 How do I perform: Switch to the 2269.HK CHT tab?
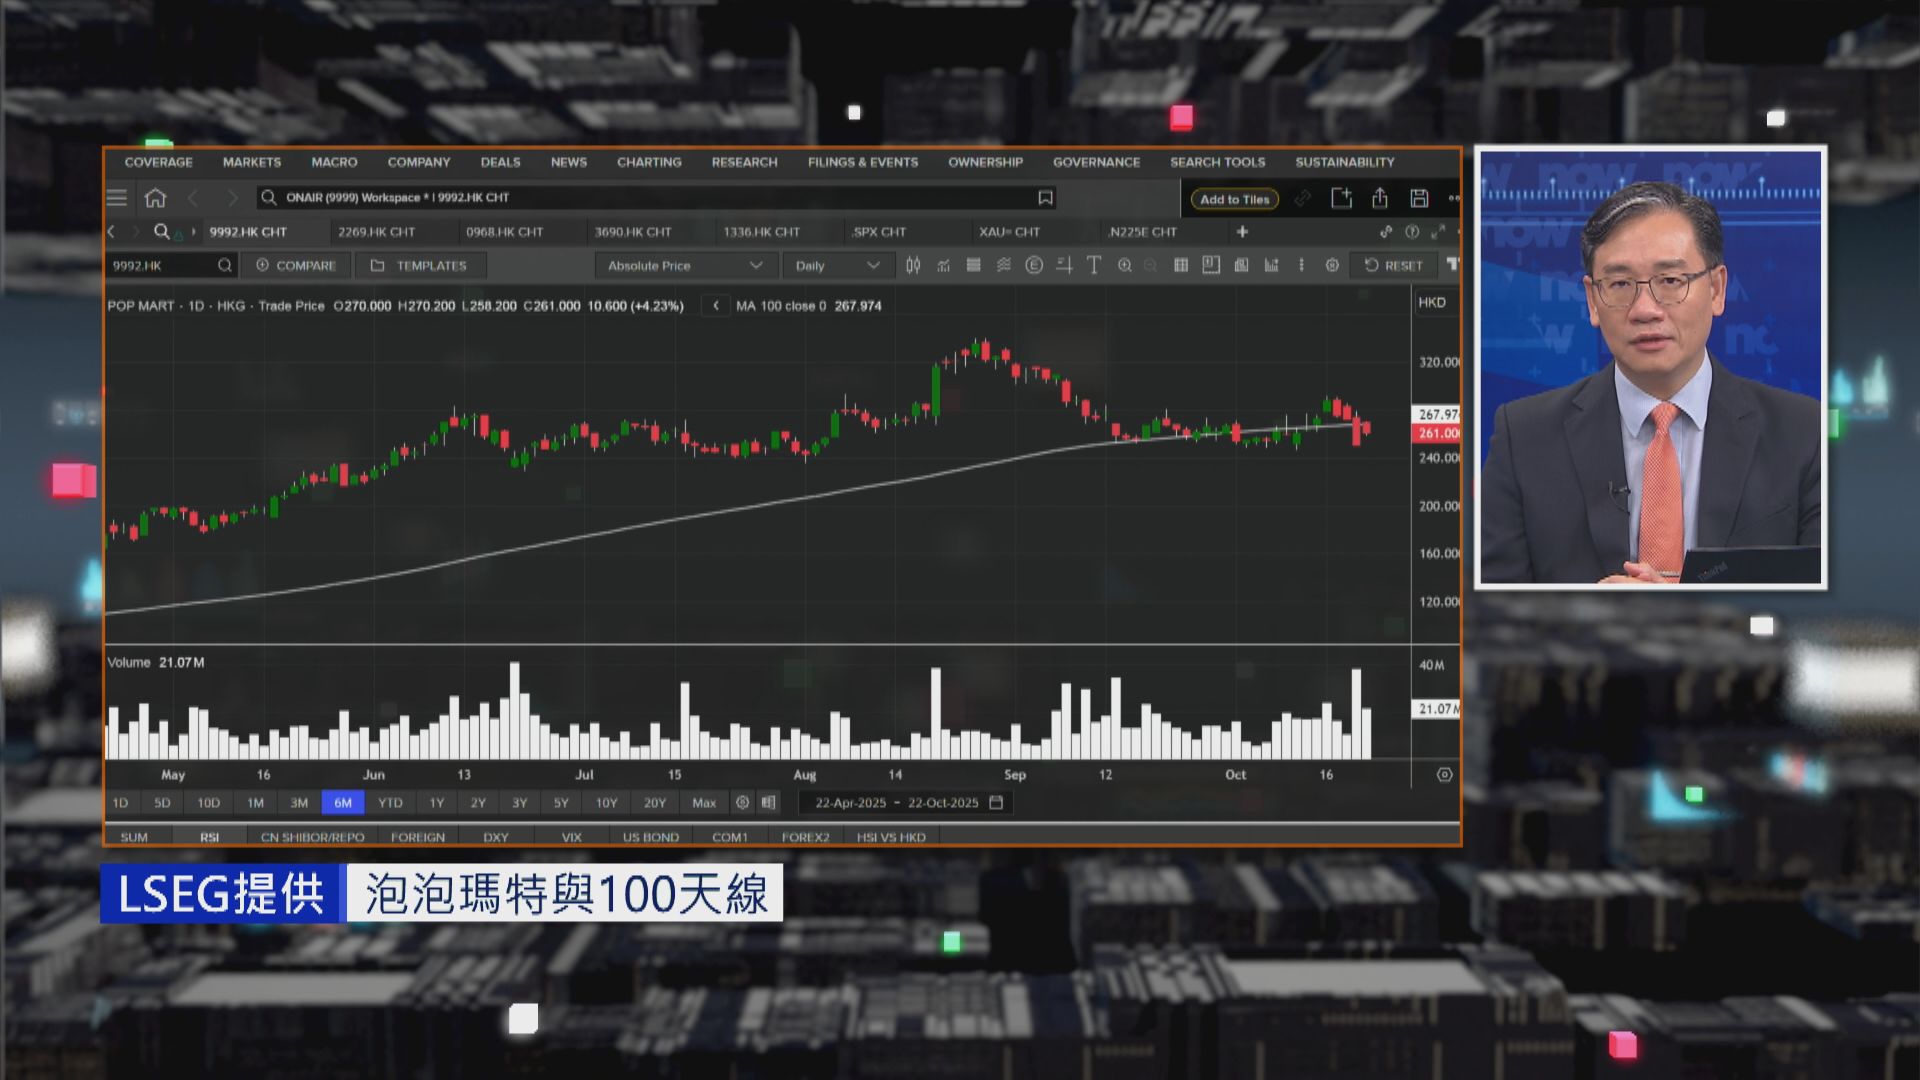(x=376, y=232)
